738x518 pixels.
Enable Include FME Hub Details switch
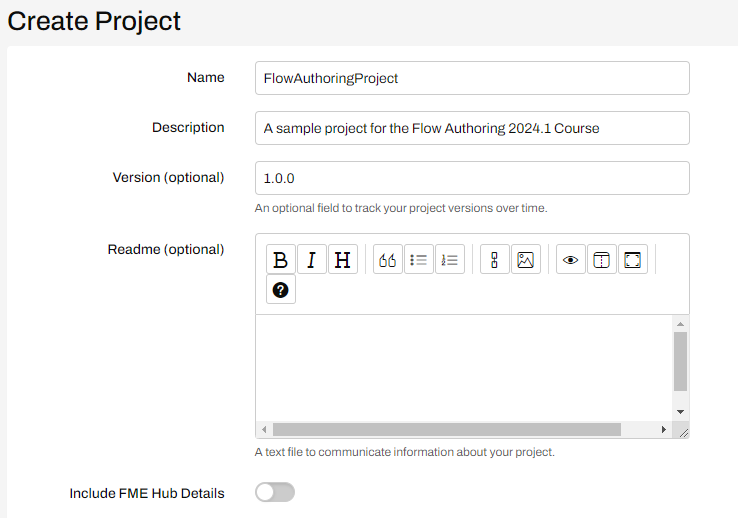pos(275,493)
